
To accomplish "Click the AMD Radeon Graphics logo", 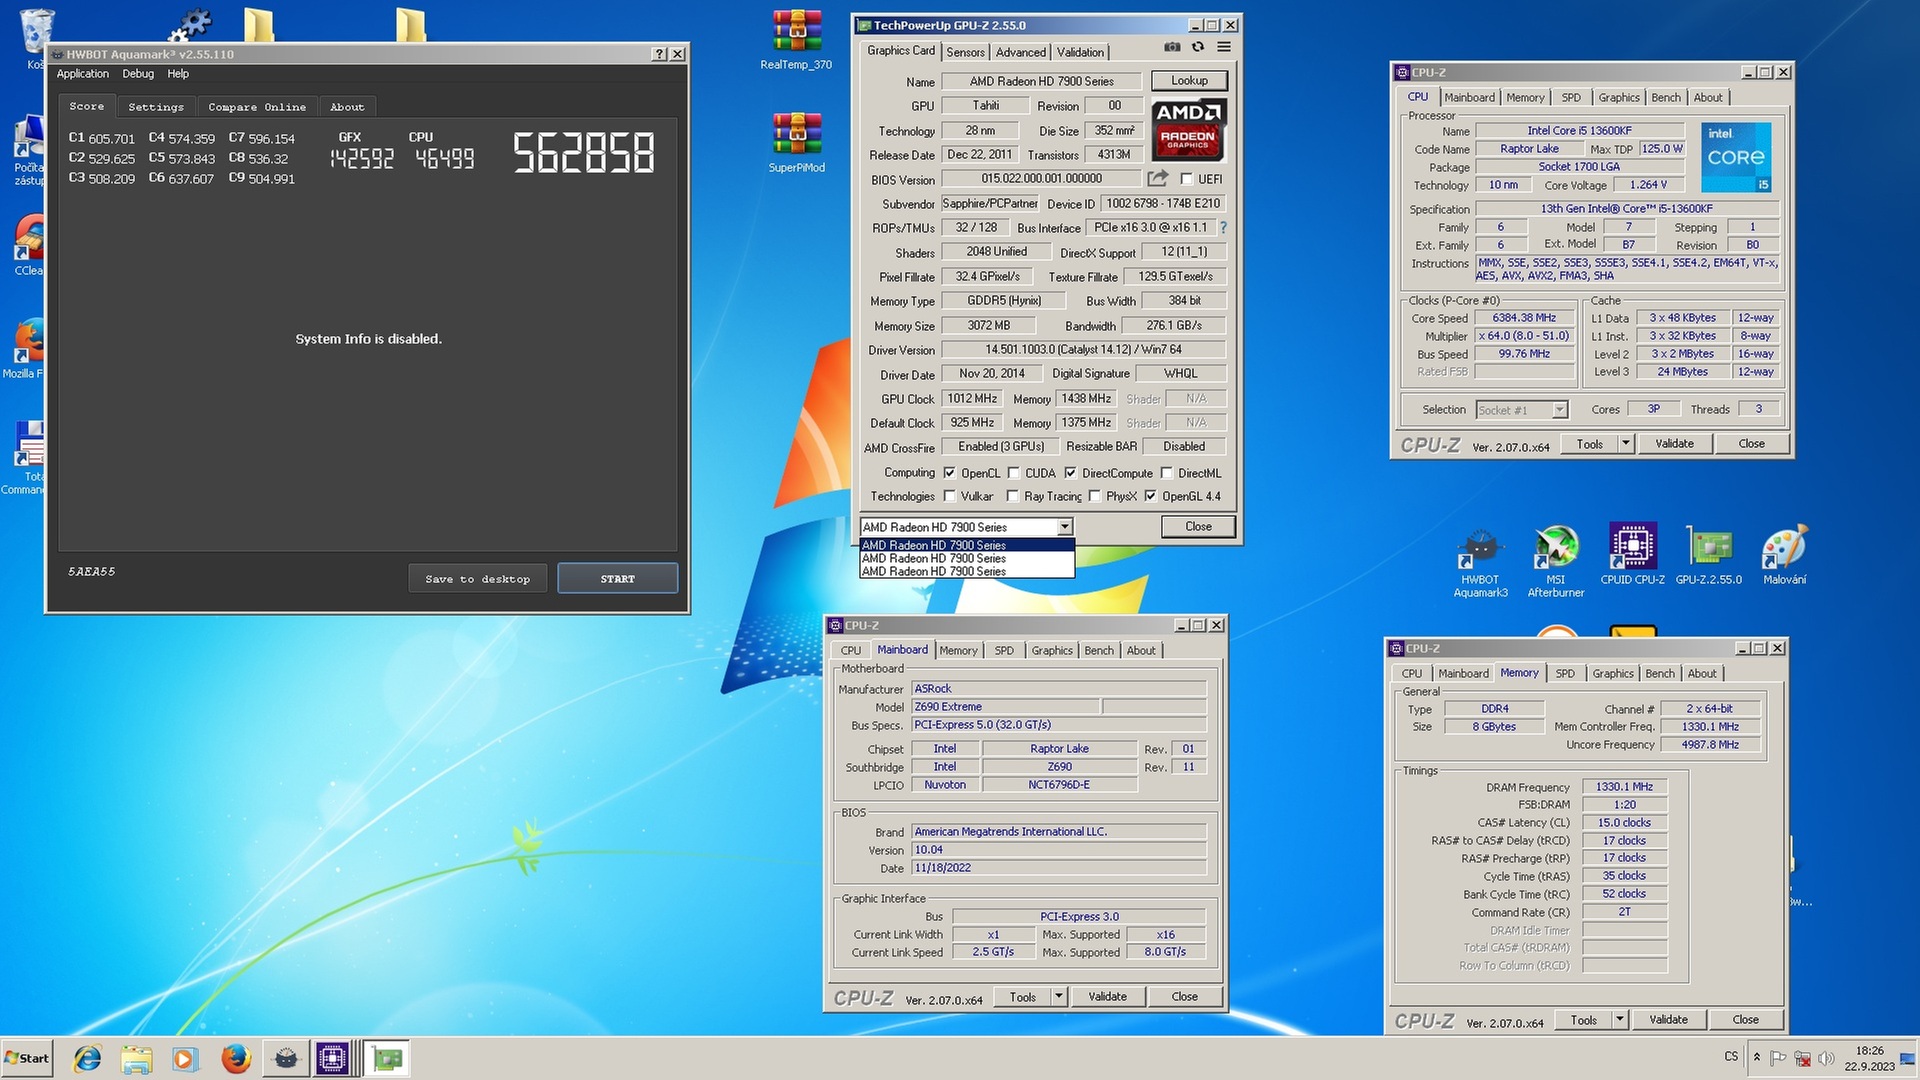I will [x=1188, y=130].
